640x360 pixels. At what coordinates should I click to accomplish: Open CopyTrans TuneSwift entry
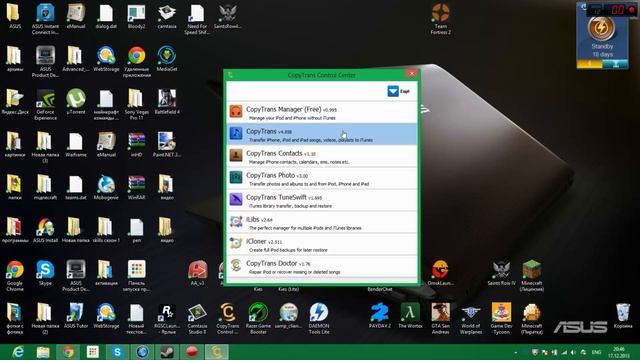click(322, 200)
